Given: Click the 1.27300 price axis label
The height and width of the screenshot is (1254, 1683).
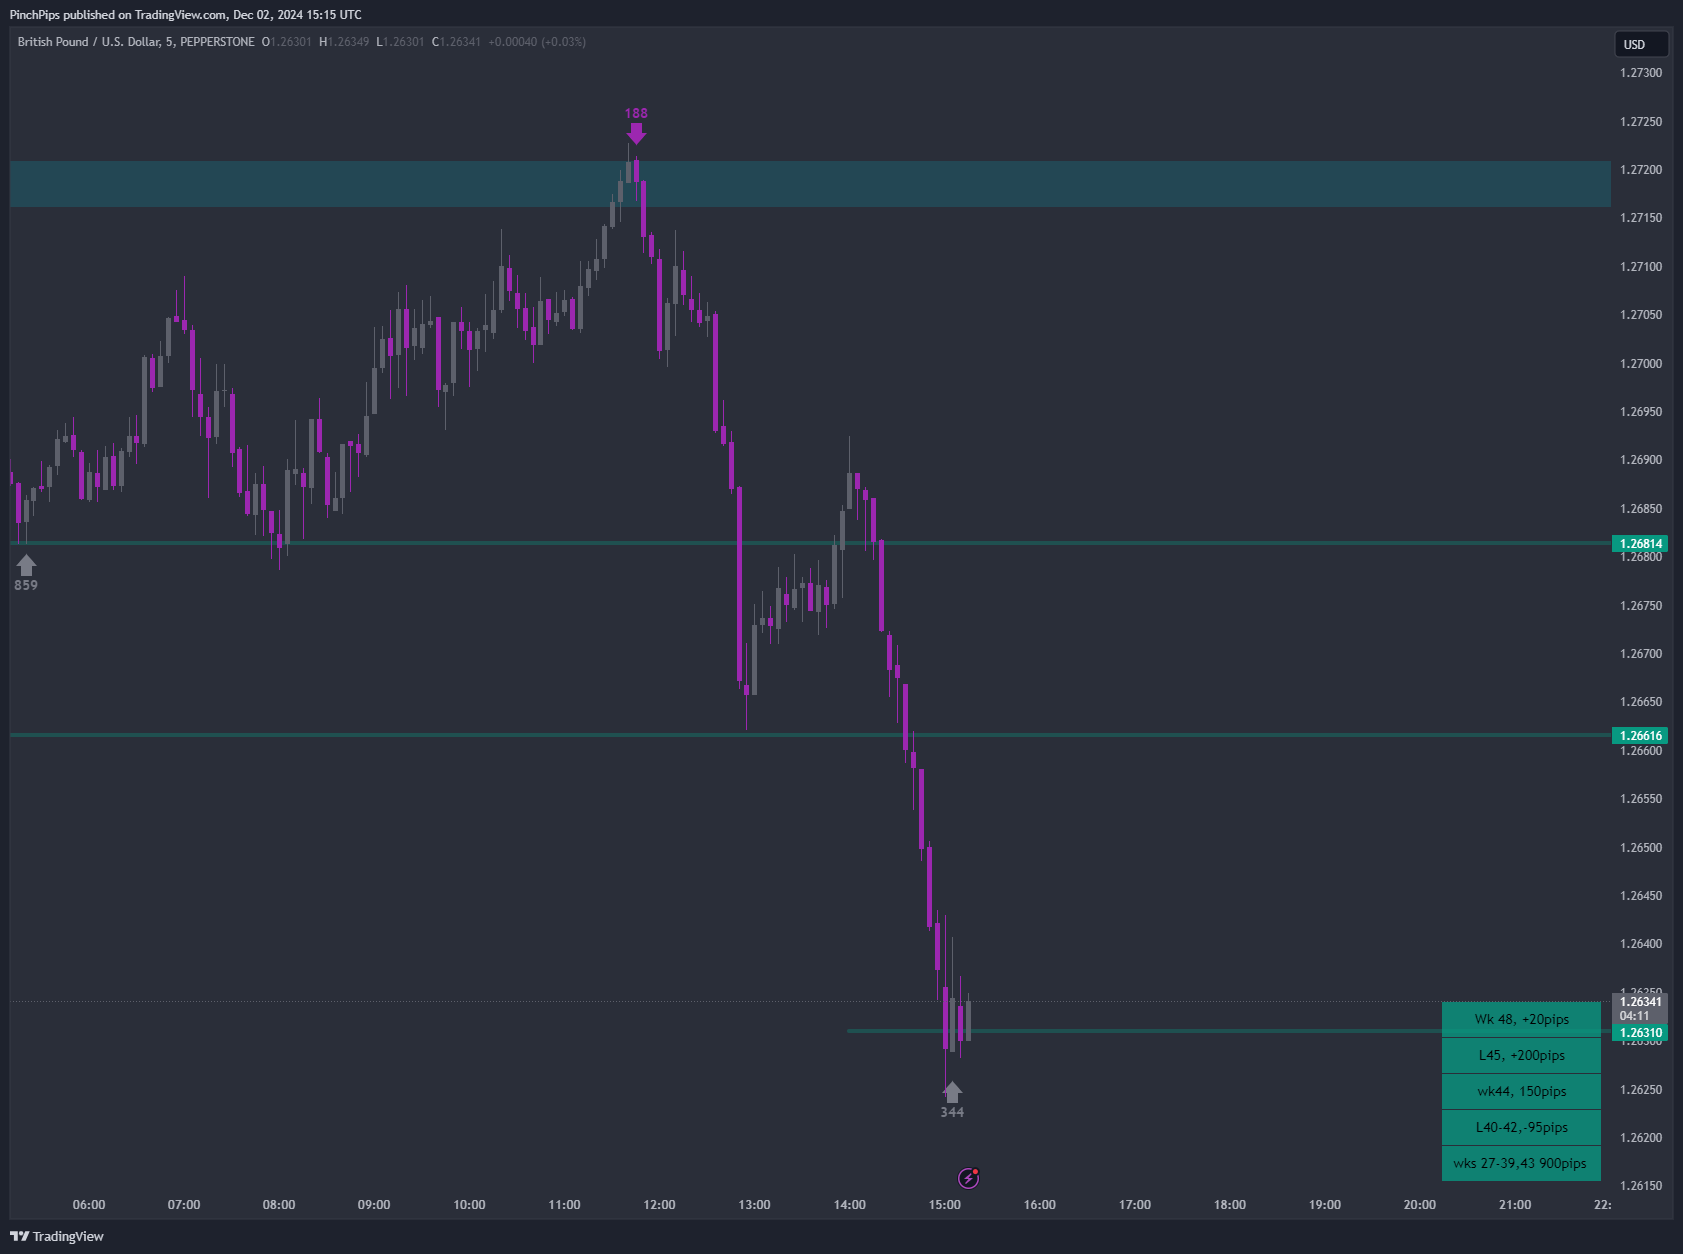Looking at the screenshot, I should 1641,73.
